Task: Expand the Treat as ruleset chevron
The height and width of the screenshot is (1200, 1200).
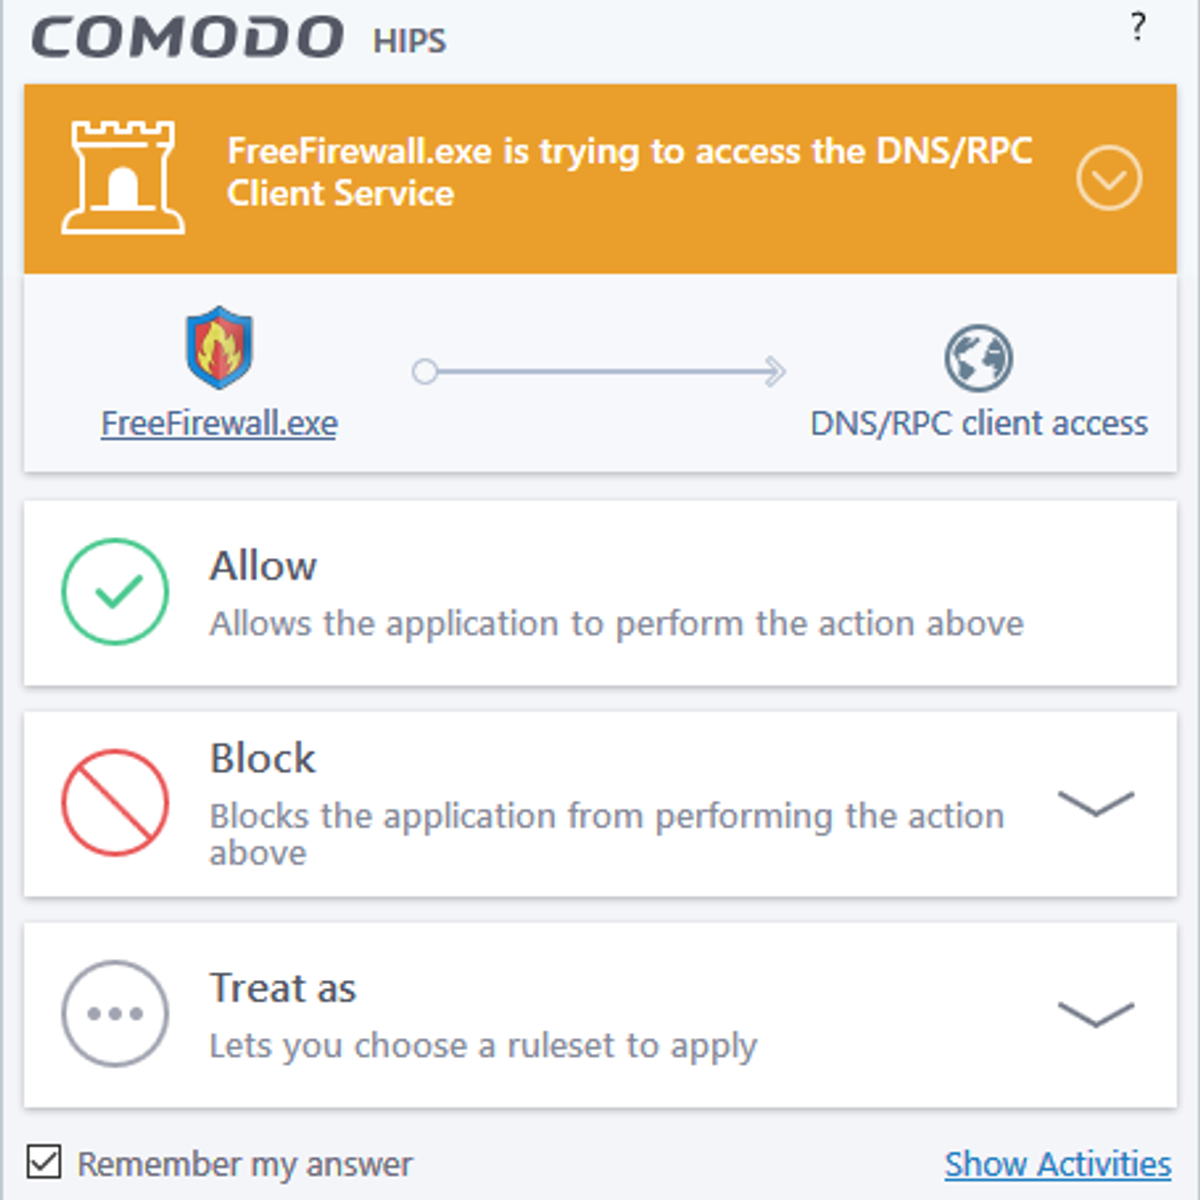Action: [1096, 1014]
